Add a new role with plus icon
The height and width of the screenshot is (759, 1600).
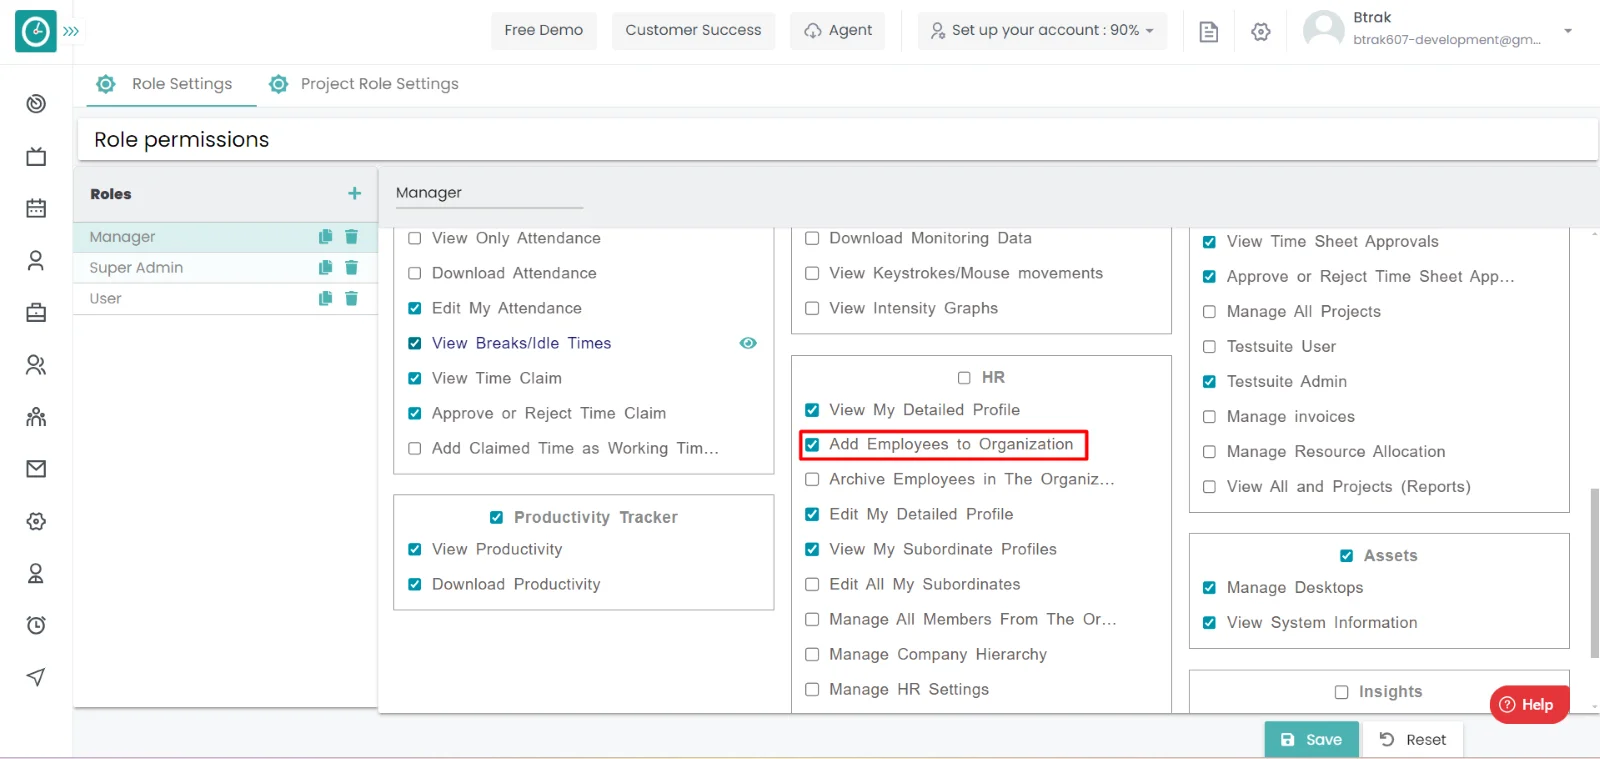click(x=354, y=193)
